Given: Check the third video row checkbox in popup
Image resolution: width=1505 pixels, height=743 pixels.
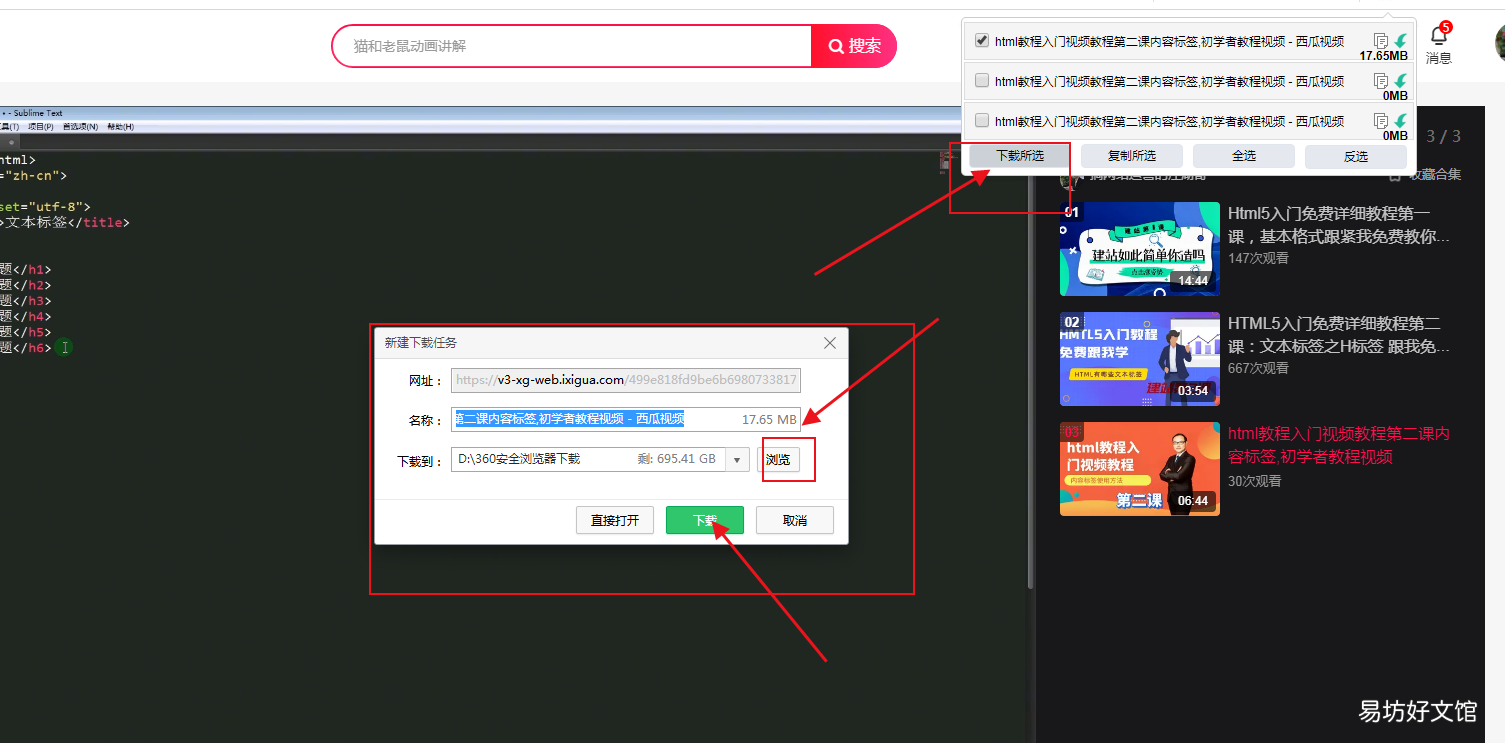Looking at the screenshot, I should click(982, 120).
